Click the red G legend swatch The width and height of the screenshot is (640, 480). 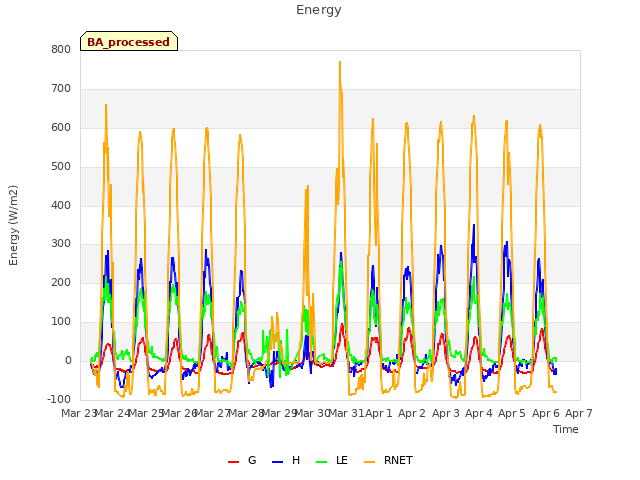[x=233, y=461]
